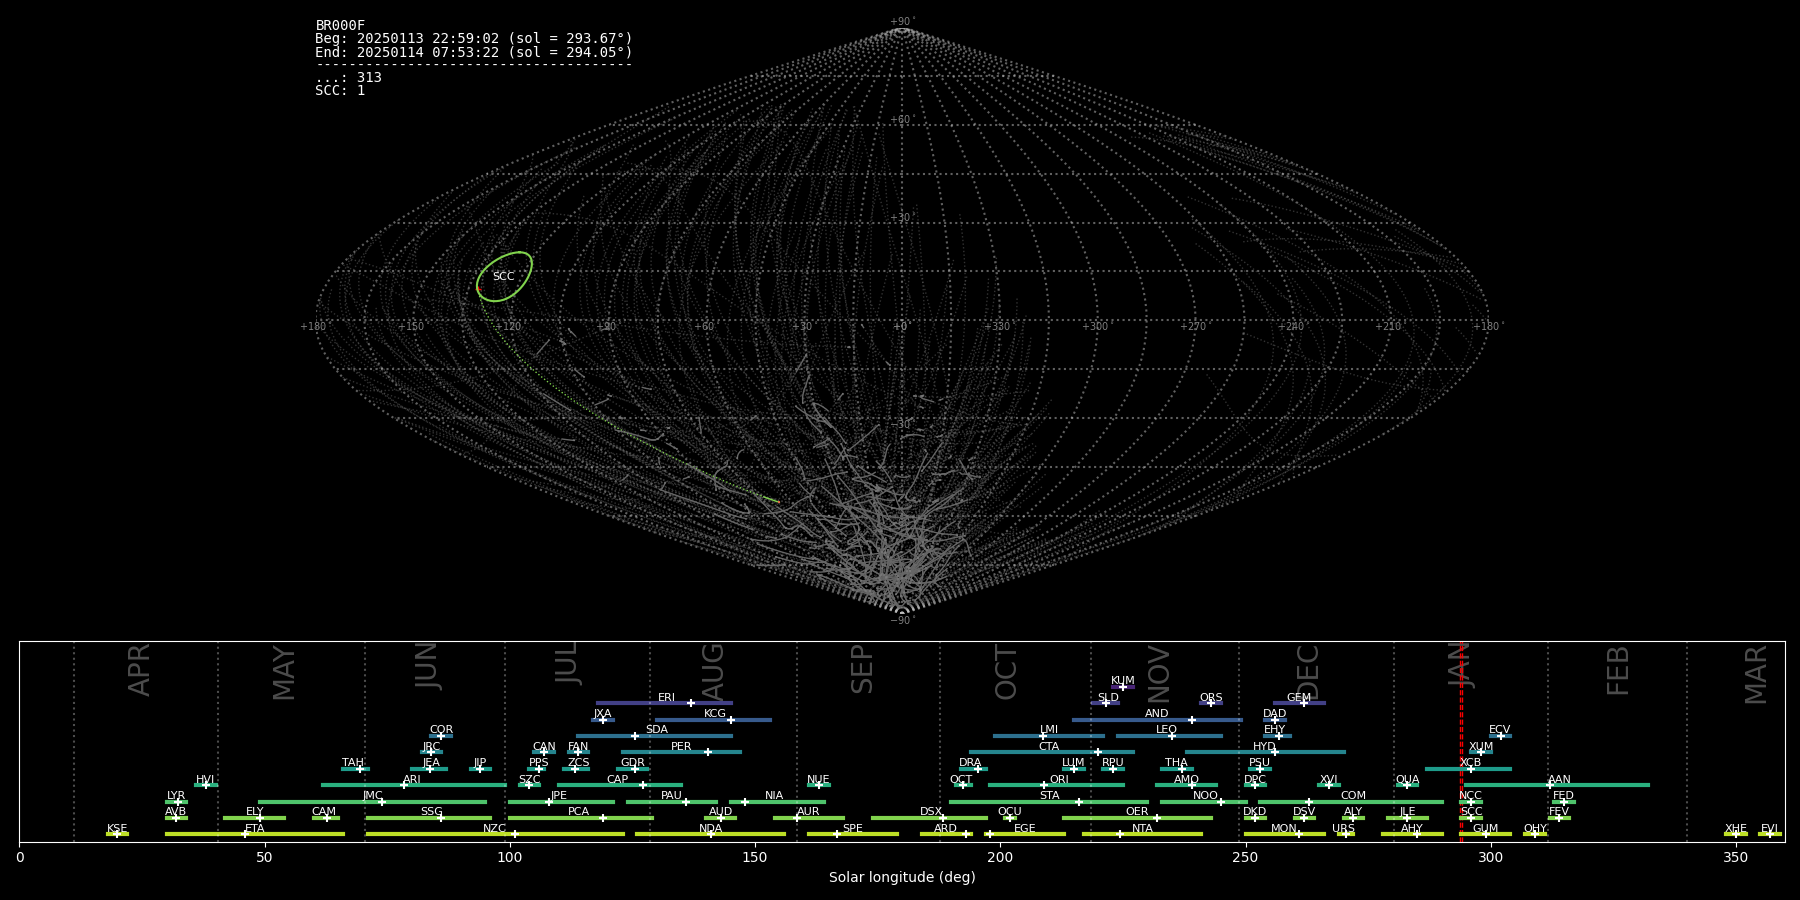Screen dimensions: 1800x900
Task: Click the KSE shower label on timeline
Action: tap(118, 828)
